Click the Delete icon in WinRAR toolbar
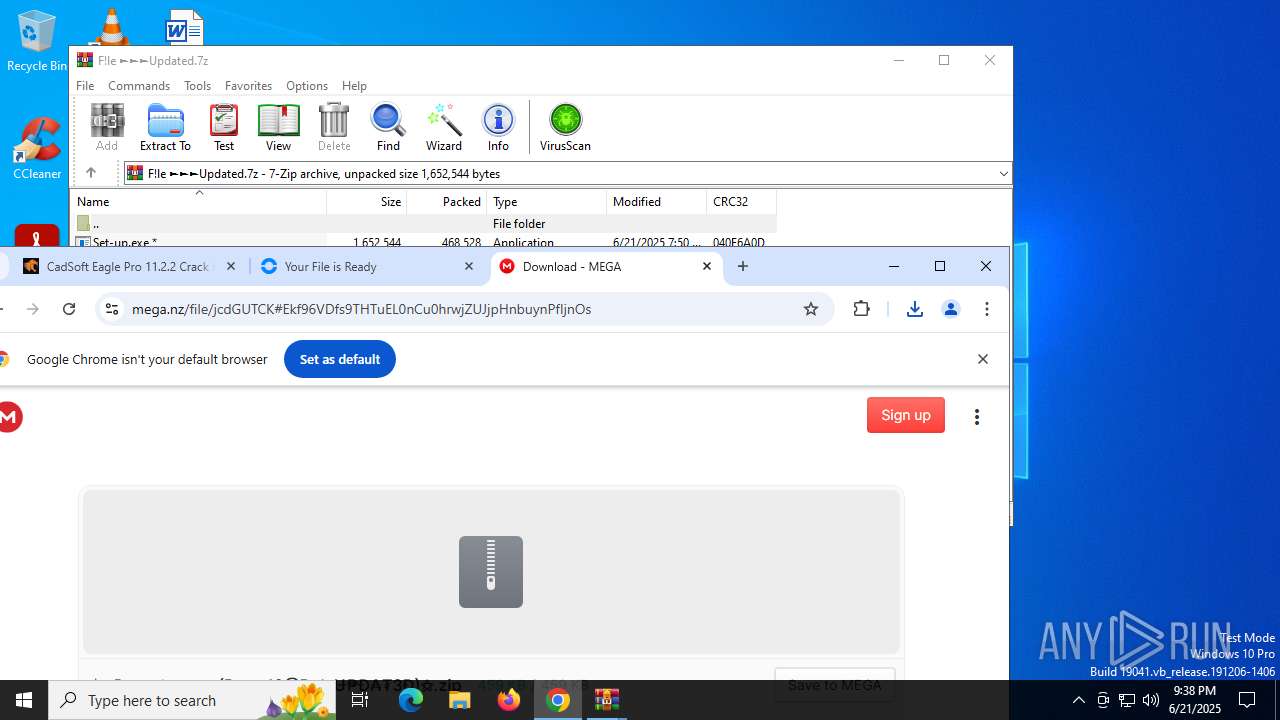The width and height of the screenshot is (1280, 720). click(x=334, y=127)
